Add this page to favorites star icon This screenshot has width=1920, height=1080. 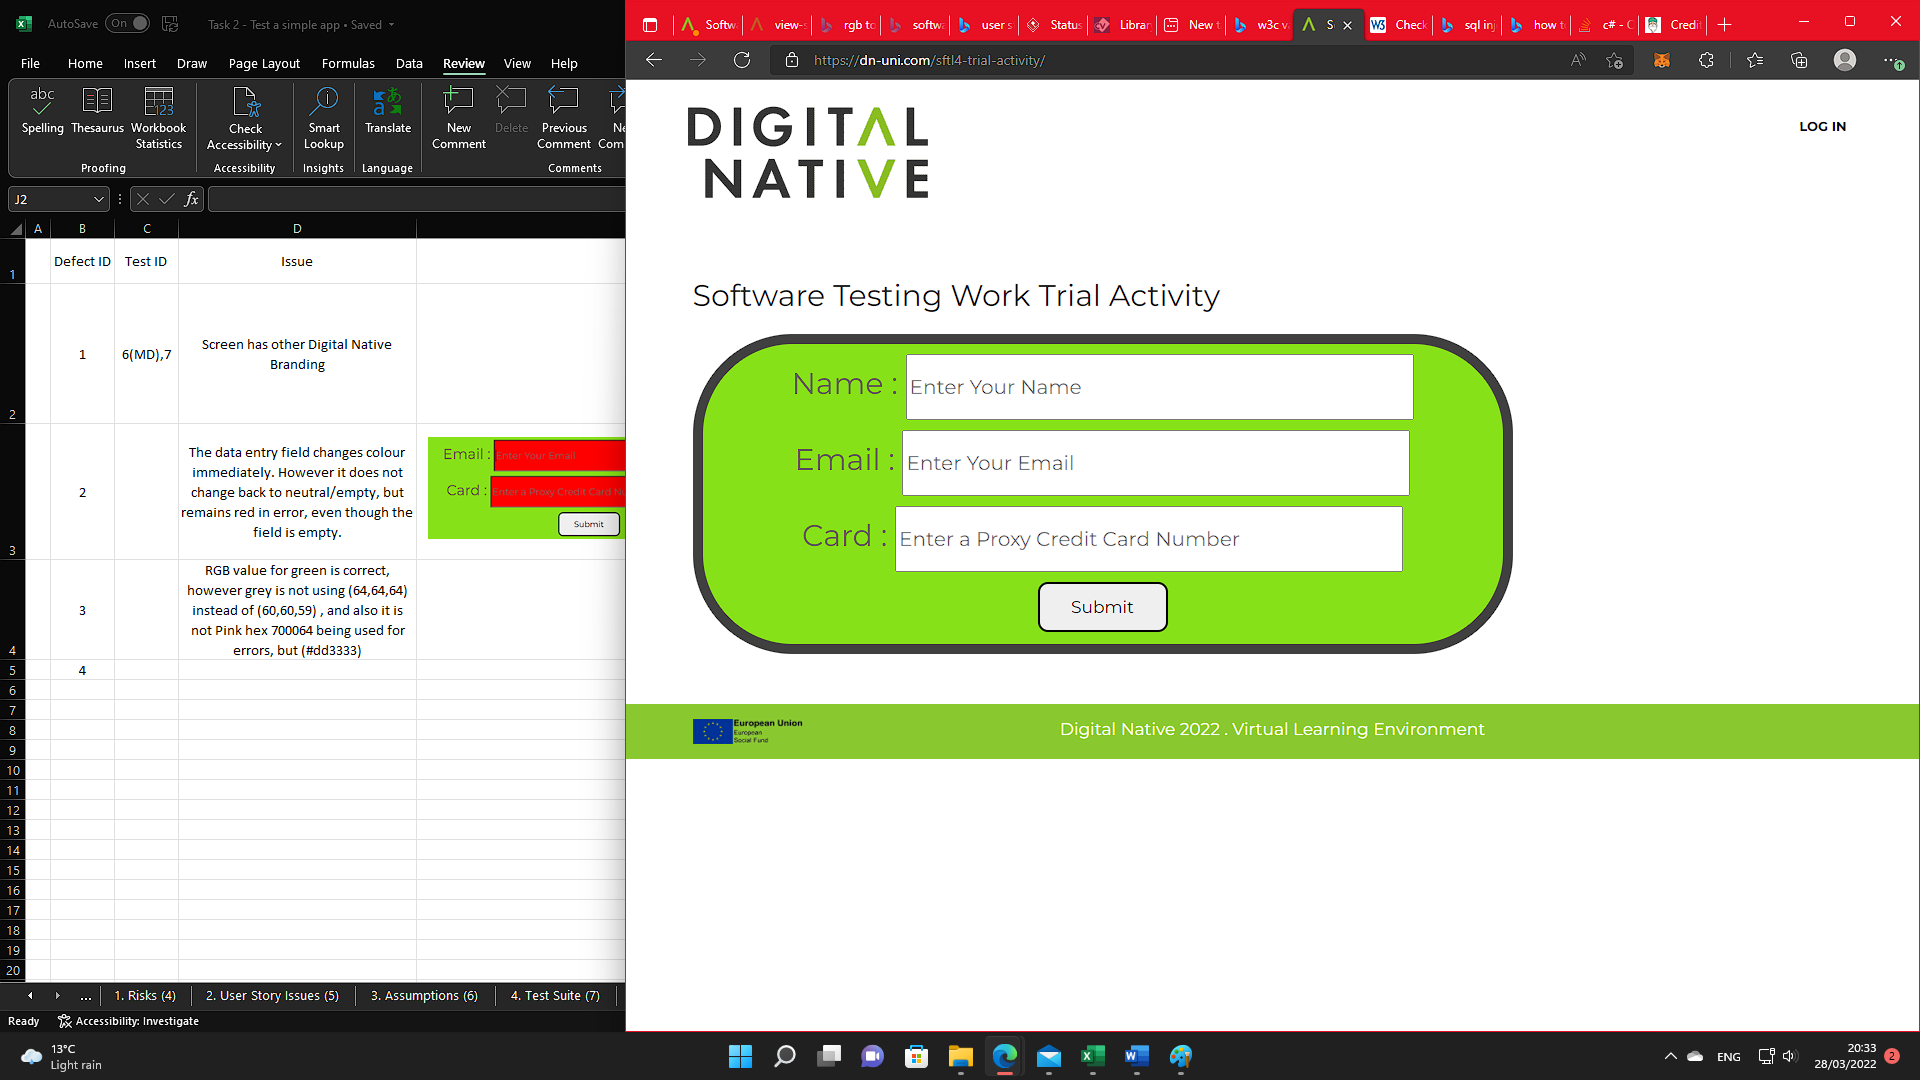coord(1614,60)
